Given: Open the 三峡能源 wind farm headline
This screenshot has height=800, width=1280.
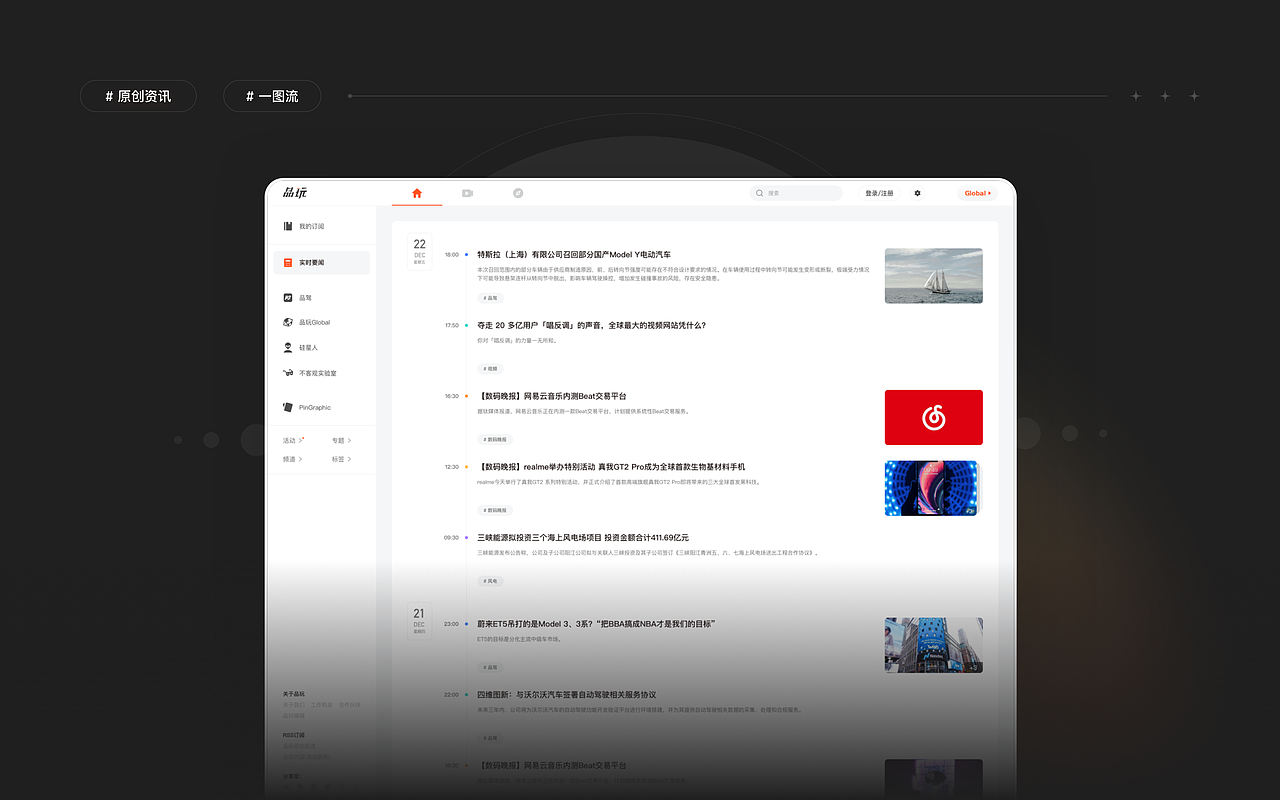Looking at the screenshot, I should [583, 537].
